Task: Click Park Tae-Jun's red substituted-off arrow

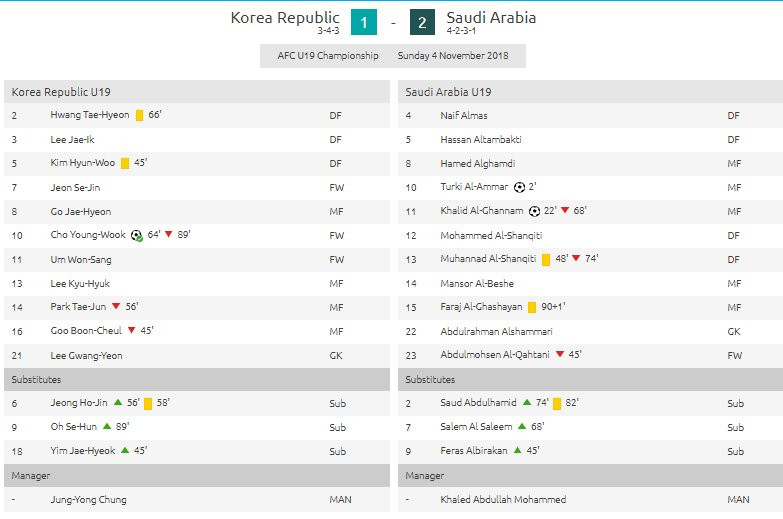Action: [x=116, y=307]
